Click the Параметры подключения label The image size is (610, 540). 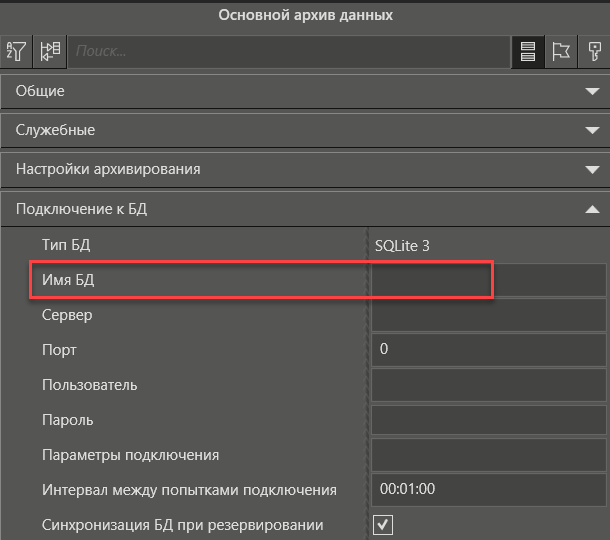130,455
